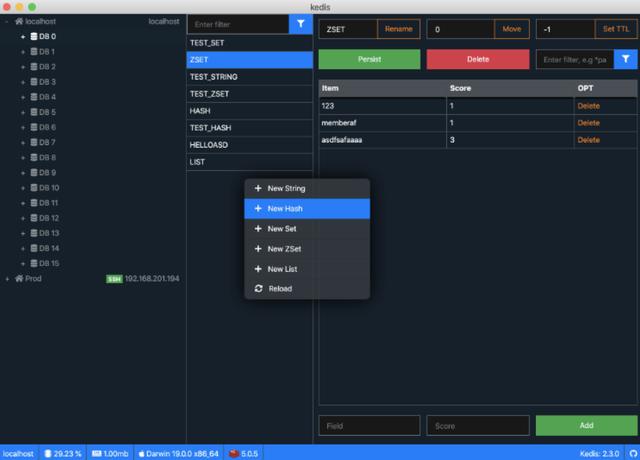Expand the DB 3 tree node
Screen dimensions: 640x460
23,82
